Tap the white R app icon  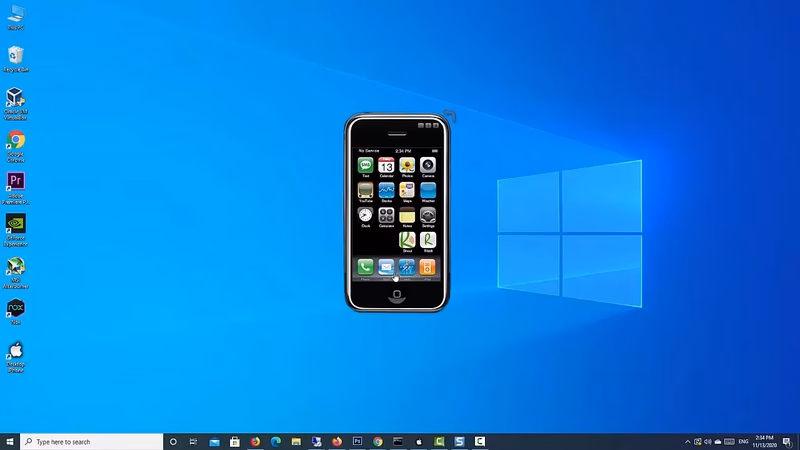pyautogui.click(x=428, y=240)
